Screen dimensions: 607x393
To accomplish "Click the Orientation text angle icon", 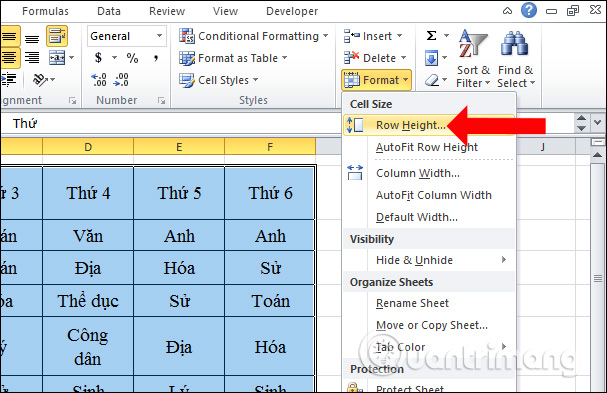I will tap(40, 80).
